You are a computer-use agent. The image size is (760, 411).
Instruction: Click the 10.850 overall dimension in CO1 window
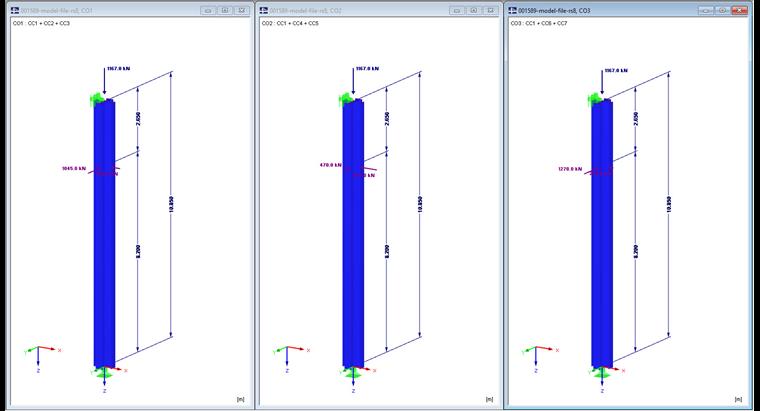pyautogui.click(x=171, y=204)
